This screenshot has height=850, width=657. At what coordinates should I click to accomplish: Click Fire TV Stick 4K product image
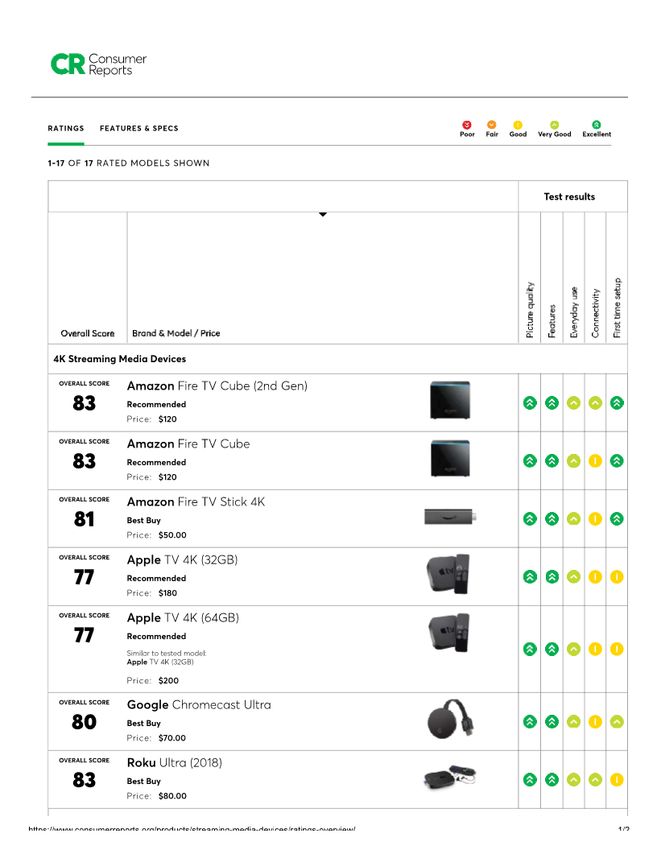pyautogui.click(x=450, y=517)
